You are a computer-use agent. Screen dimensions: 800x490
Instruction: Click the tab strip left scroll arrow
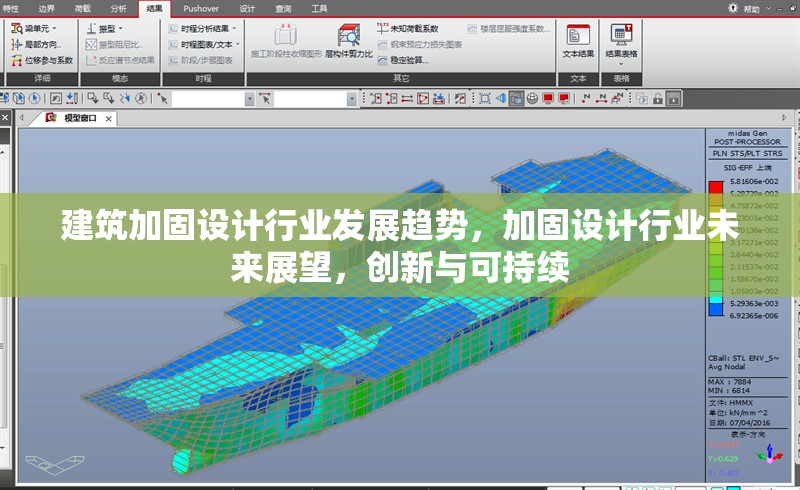tap(21, 118)
